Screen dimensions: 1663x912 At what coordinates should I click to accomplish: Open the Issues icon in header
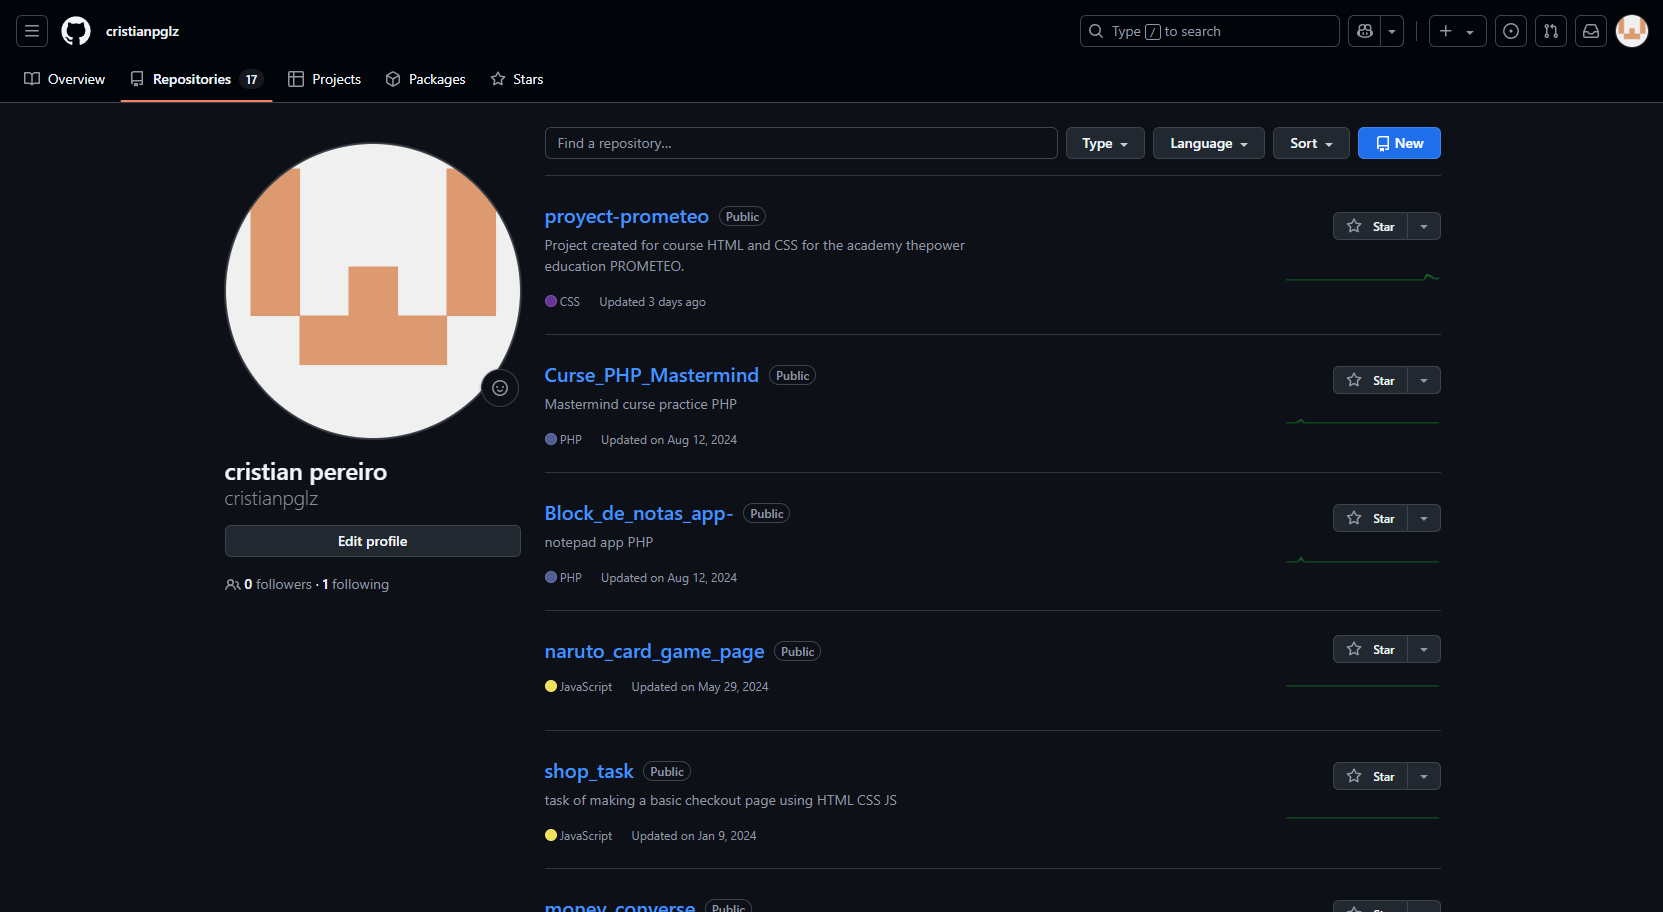[1511, 31]
